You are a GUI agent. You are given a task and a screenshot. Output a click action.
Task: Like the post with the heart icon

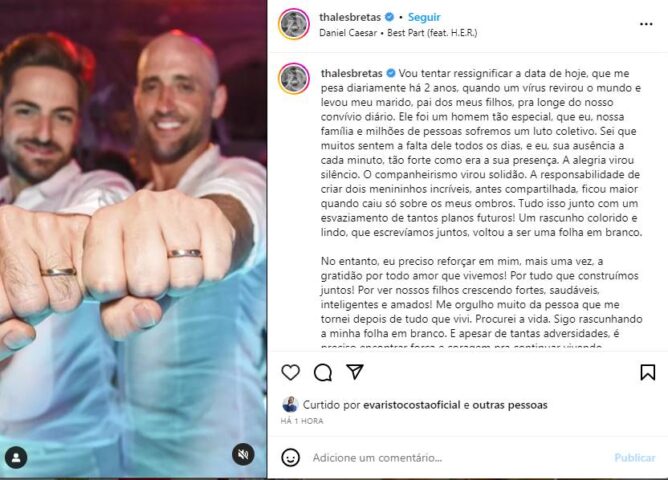click(x=291, y=372)
